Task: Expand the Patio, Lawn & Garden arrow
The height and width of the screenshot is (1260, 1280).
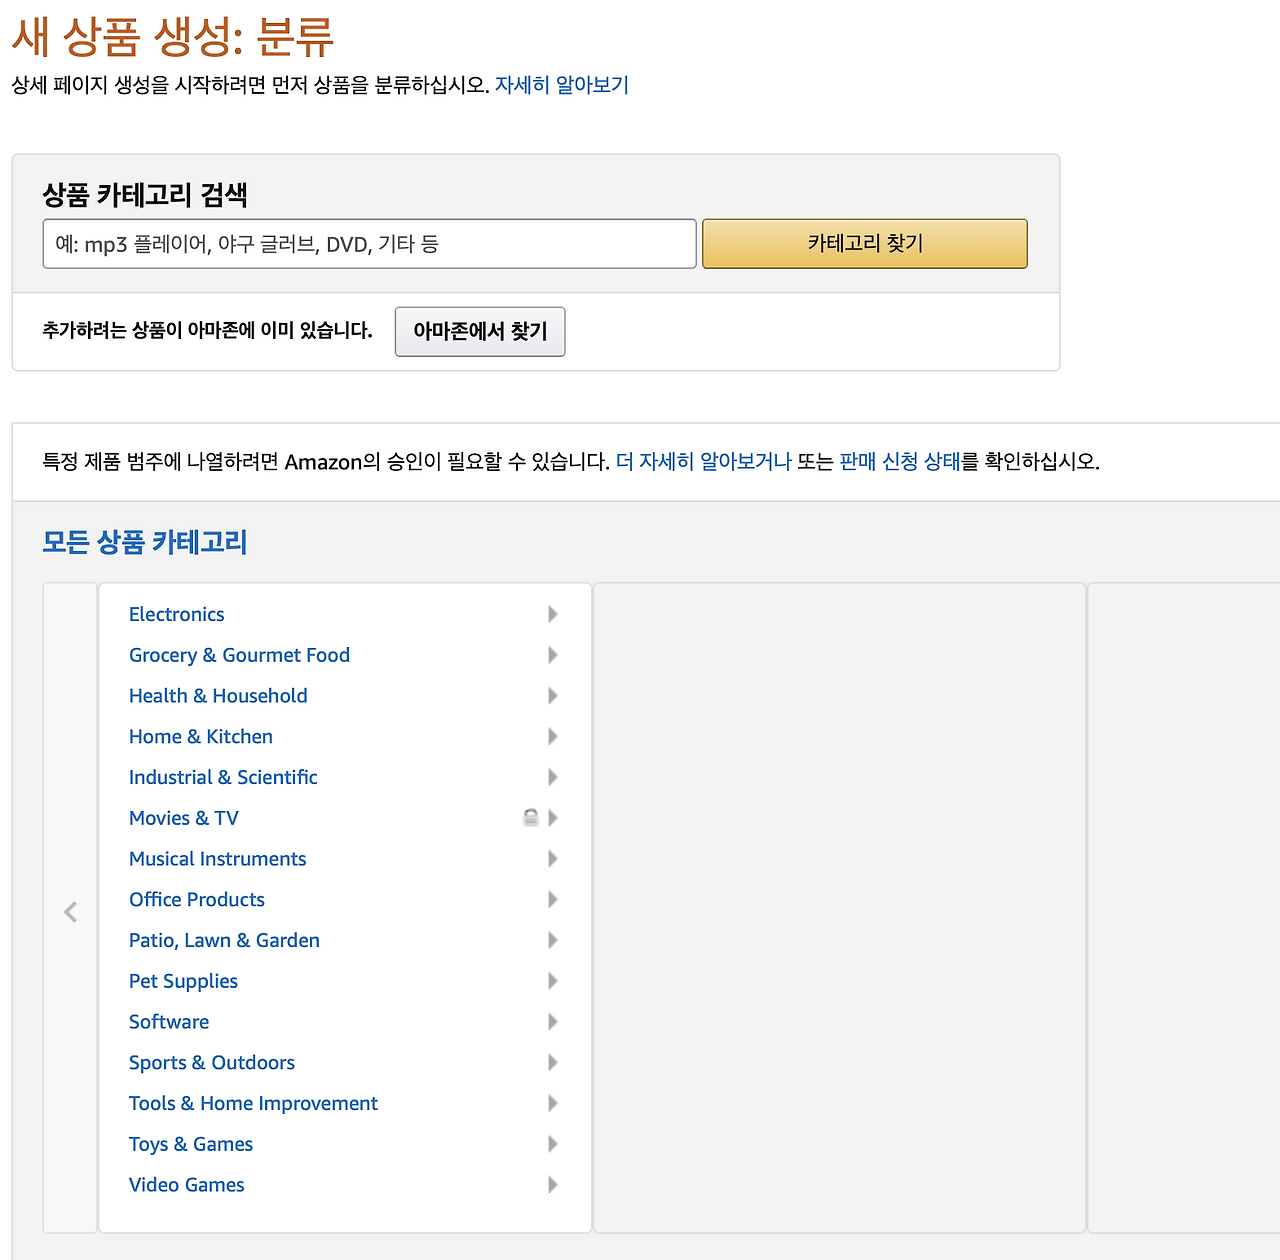Action: 553,940
